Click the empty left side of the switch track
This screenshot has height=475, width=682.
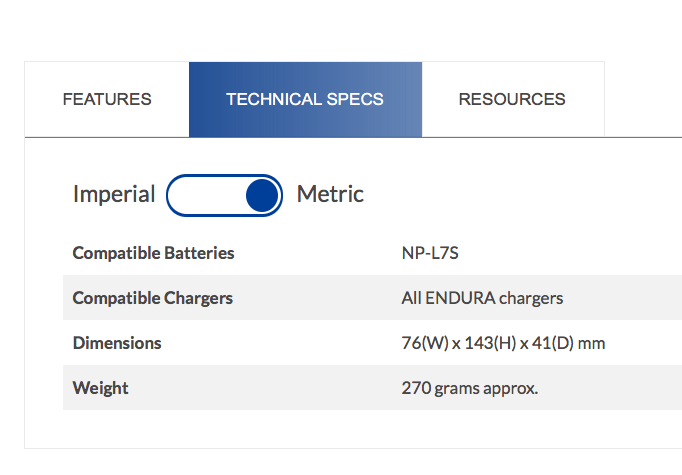tap(204, 195)
